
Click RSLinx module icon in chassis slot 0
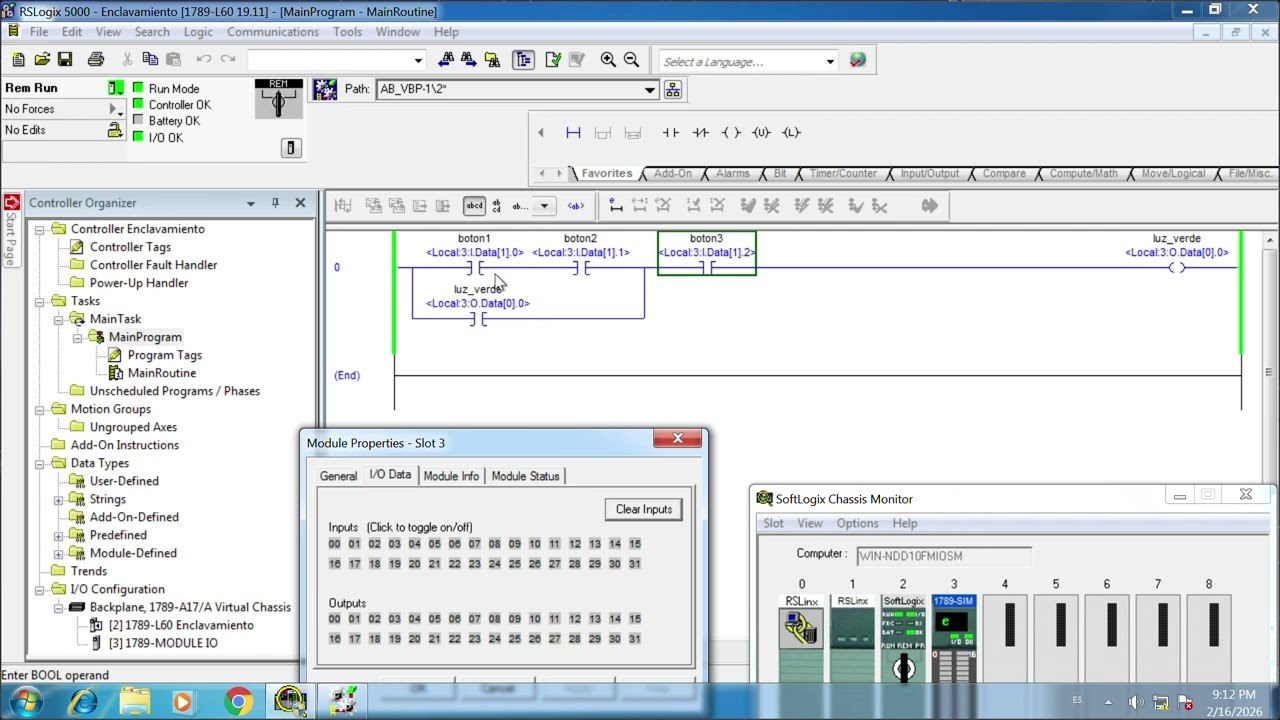click(x=801, y=627)
